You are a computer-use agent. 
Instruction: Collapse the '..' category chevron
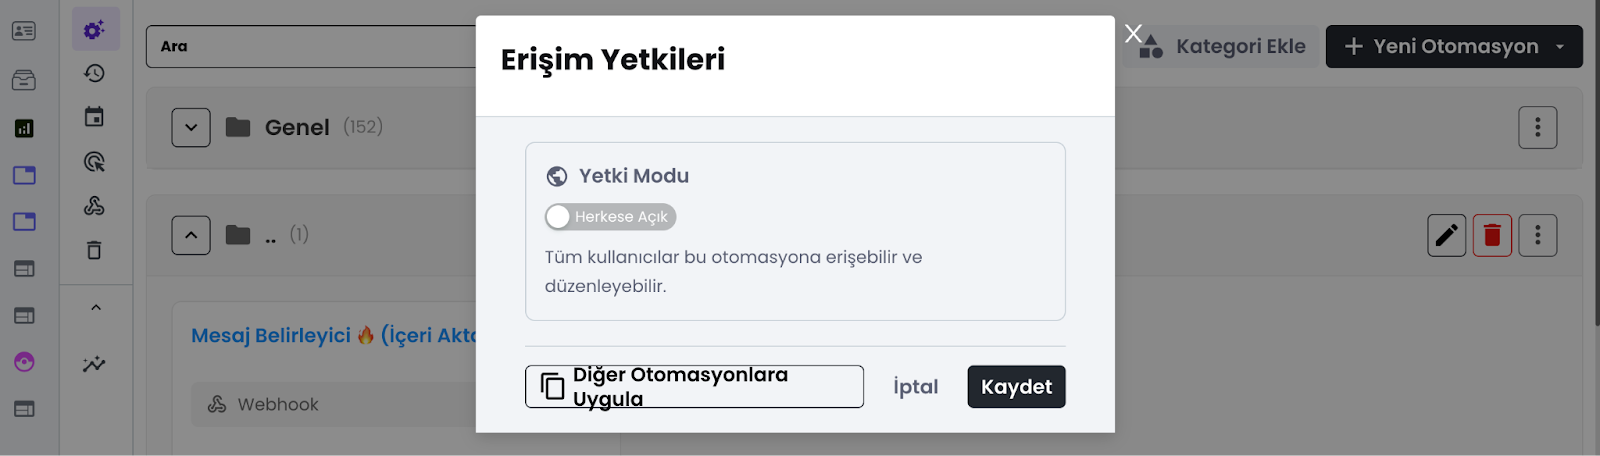[x=191, y=235]
